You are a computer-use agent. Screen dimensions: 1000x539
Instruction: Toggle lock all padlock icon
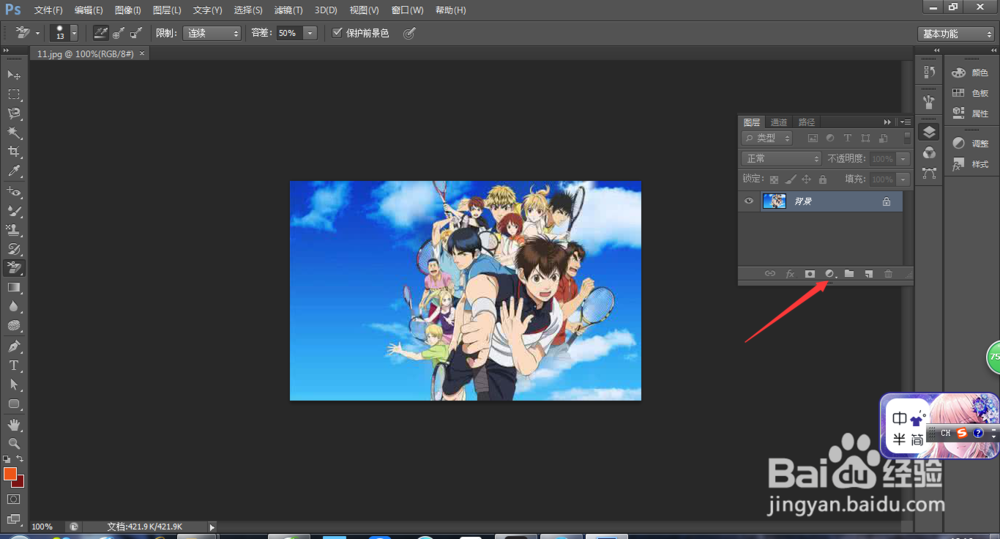click(x=823, y=180)
